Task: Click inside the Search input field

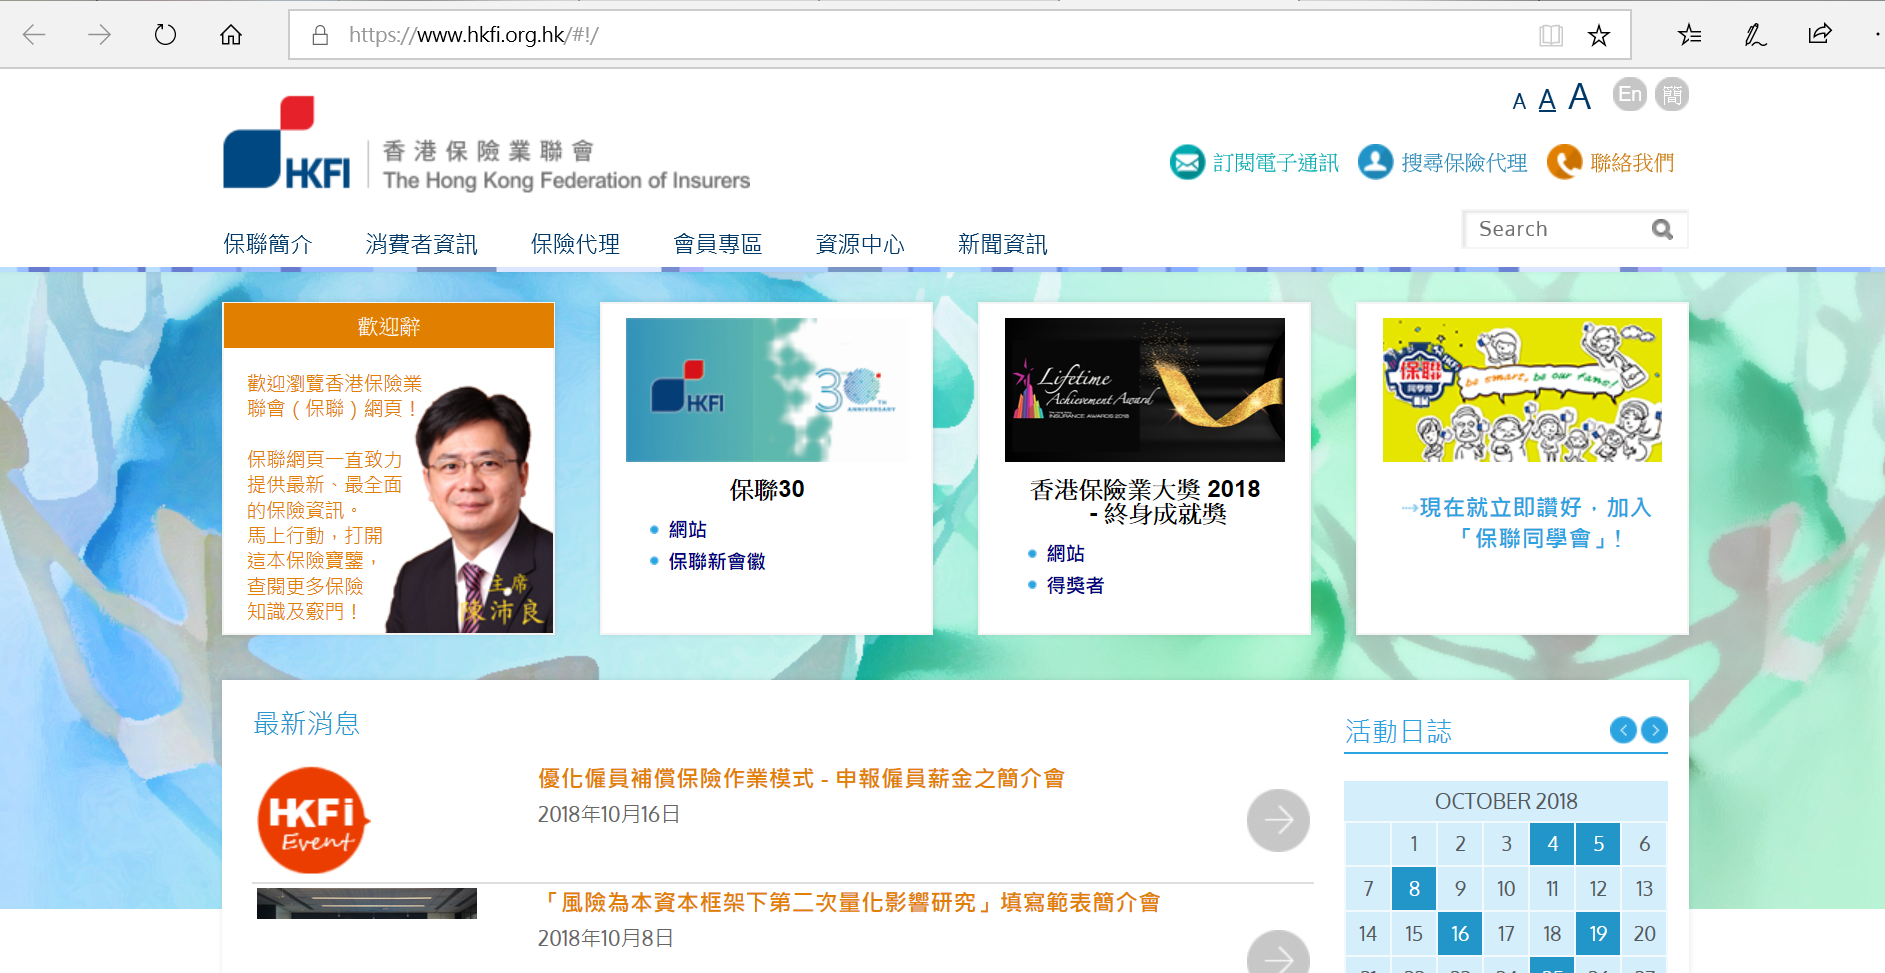Action: coord(1555,230)
